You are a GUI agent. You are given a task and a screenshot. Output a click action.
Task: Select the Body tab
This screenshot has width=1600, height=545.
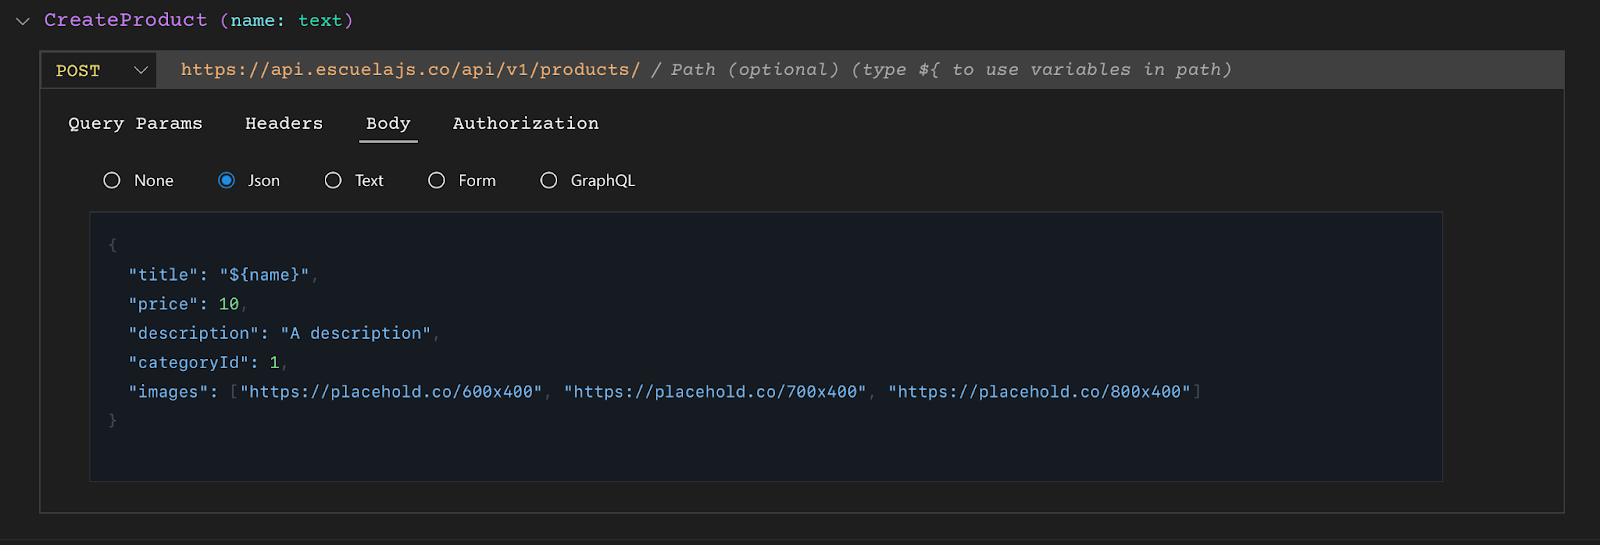click(x=388, y=124)
